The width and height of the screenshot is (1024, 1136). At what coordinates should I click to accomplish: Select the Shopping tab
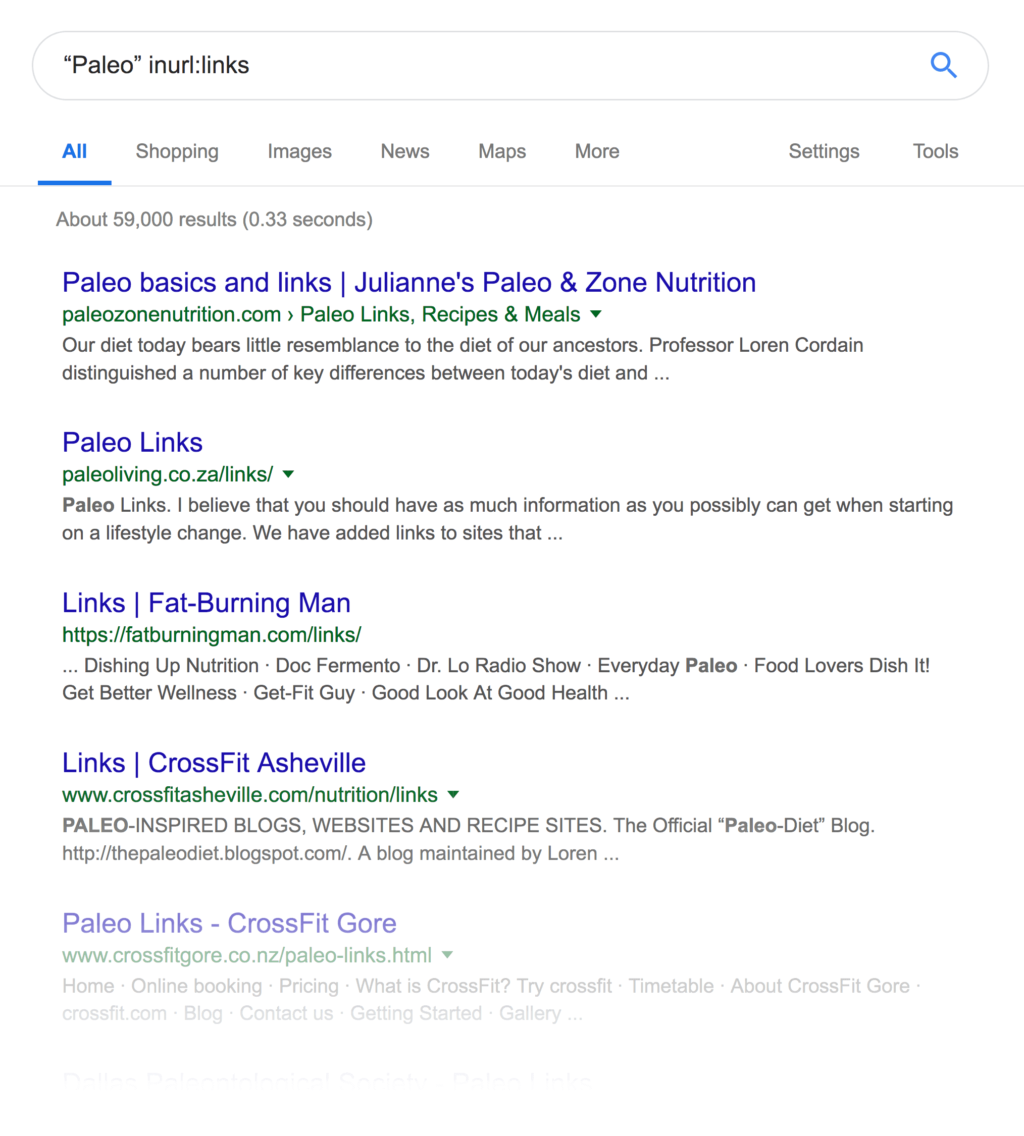point(177,151)
